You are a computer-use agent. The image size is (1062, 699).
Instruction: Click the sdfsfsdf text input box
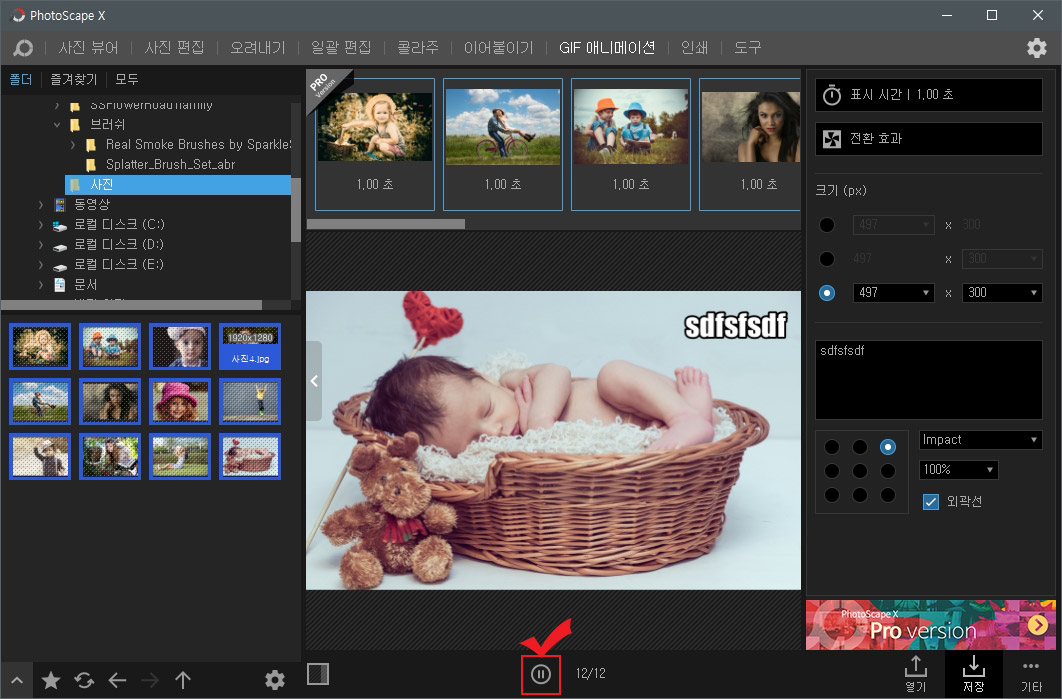929,380
